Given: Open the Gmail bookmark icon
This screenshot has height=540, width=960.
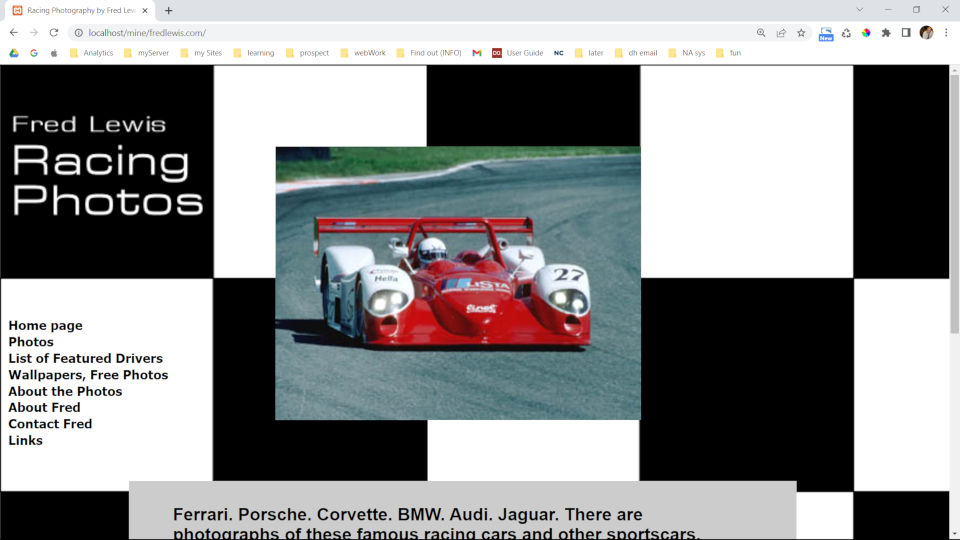Looking at the screenshot, I should click(x=477, y=53).
